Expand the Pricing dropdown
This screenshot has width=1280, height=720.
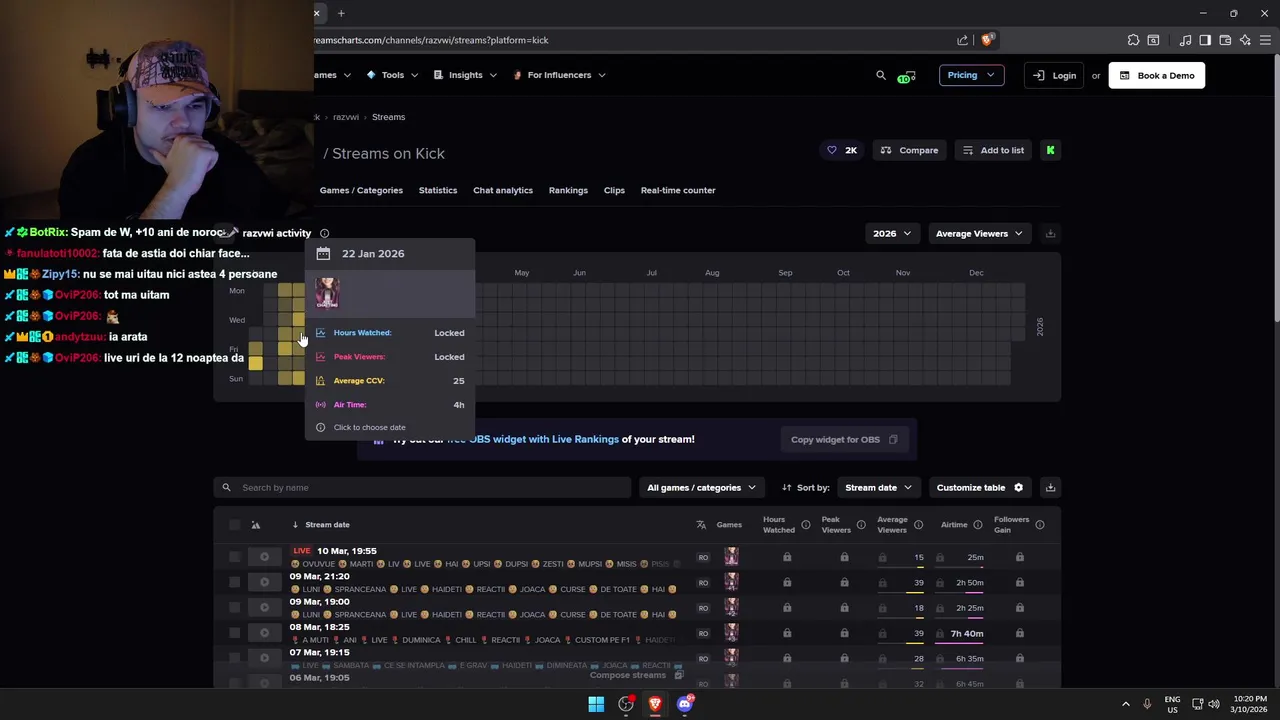971,75
